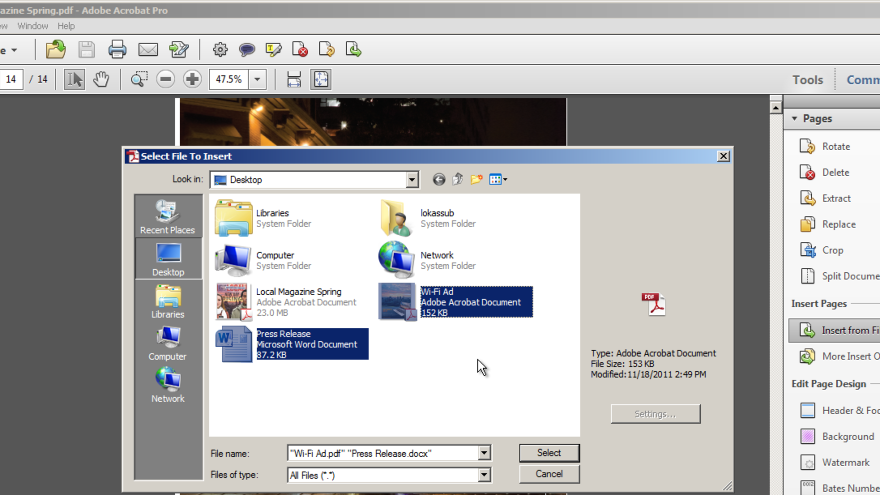Image resolution: width=880 pixels, height=495 pixels.
Task: Choose the Select tool arrow icon
Action: (74, 79)
